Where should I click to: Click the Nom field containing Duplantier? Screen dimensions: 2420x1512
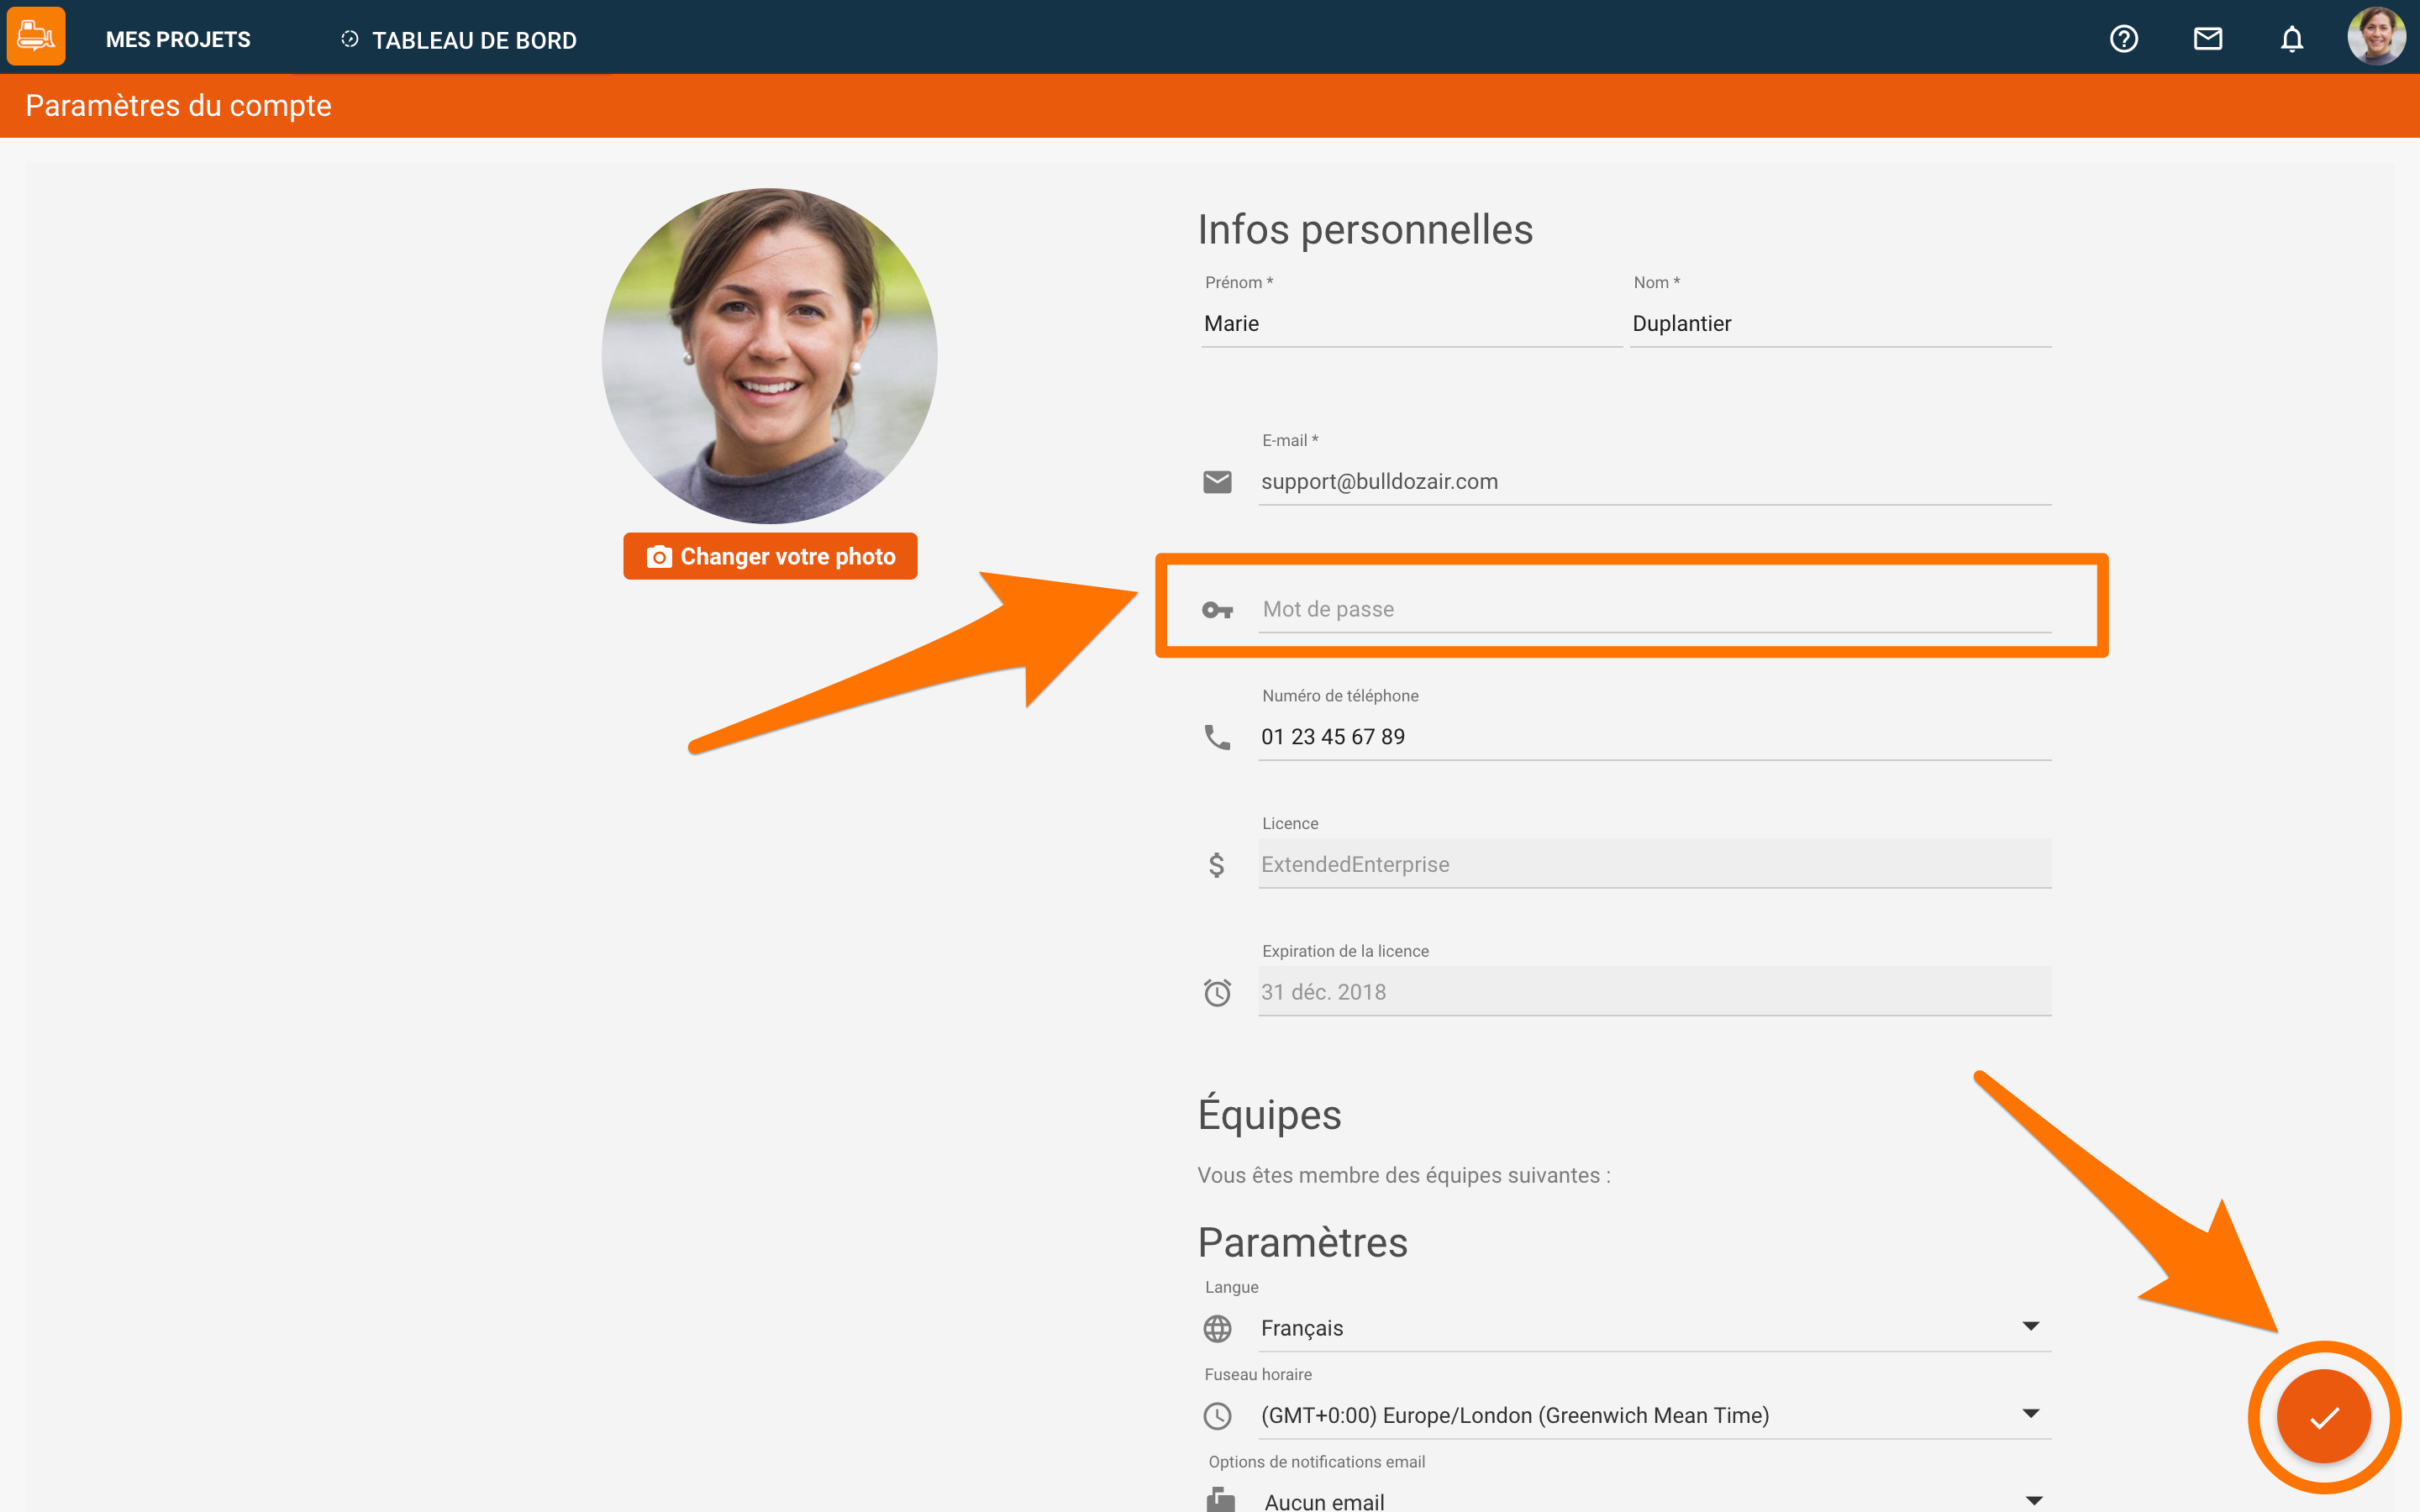(1840, 323)
